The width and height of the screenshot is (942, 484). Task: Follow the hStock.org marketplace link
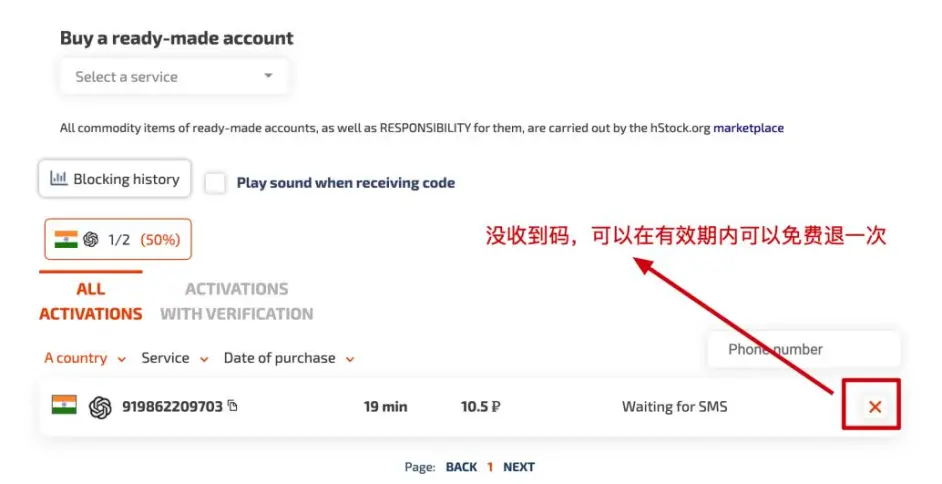[748, 128]
